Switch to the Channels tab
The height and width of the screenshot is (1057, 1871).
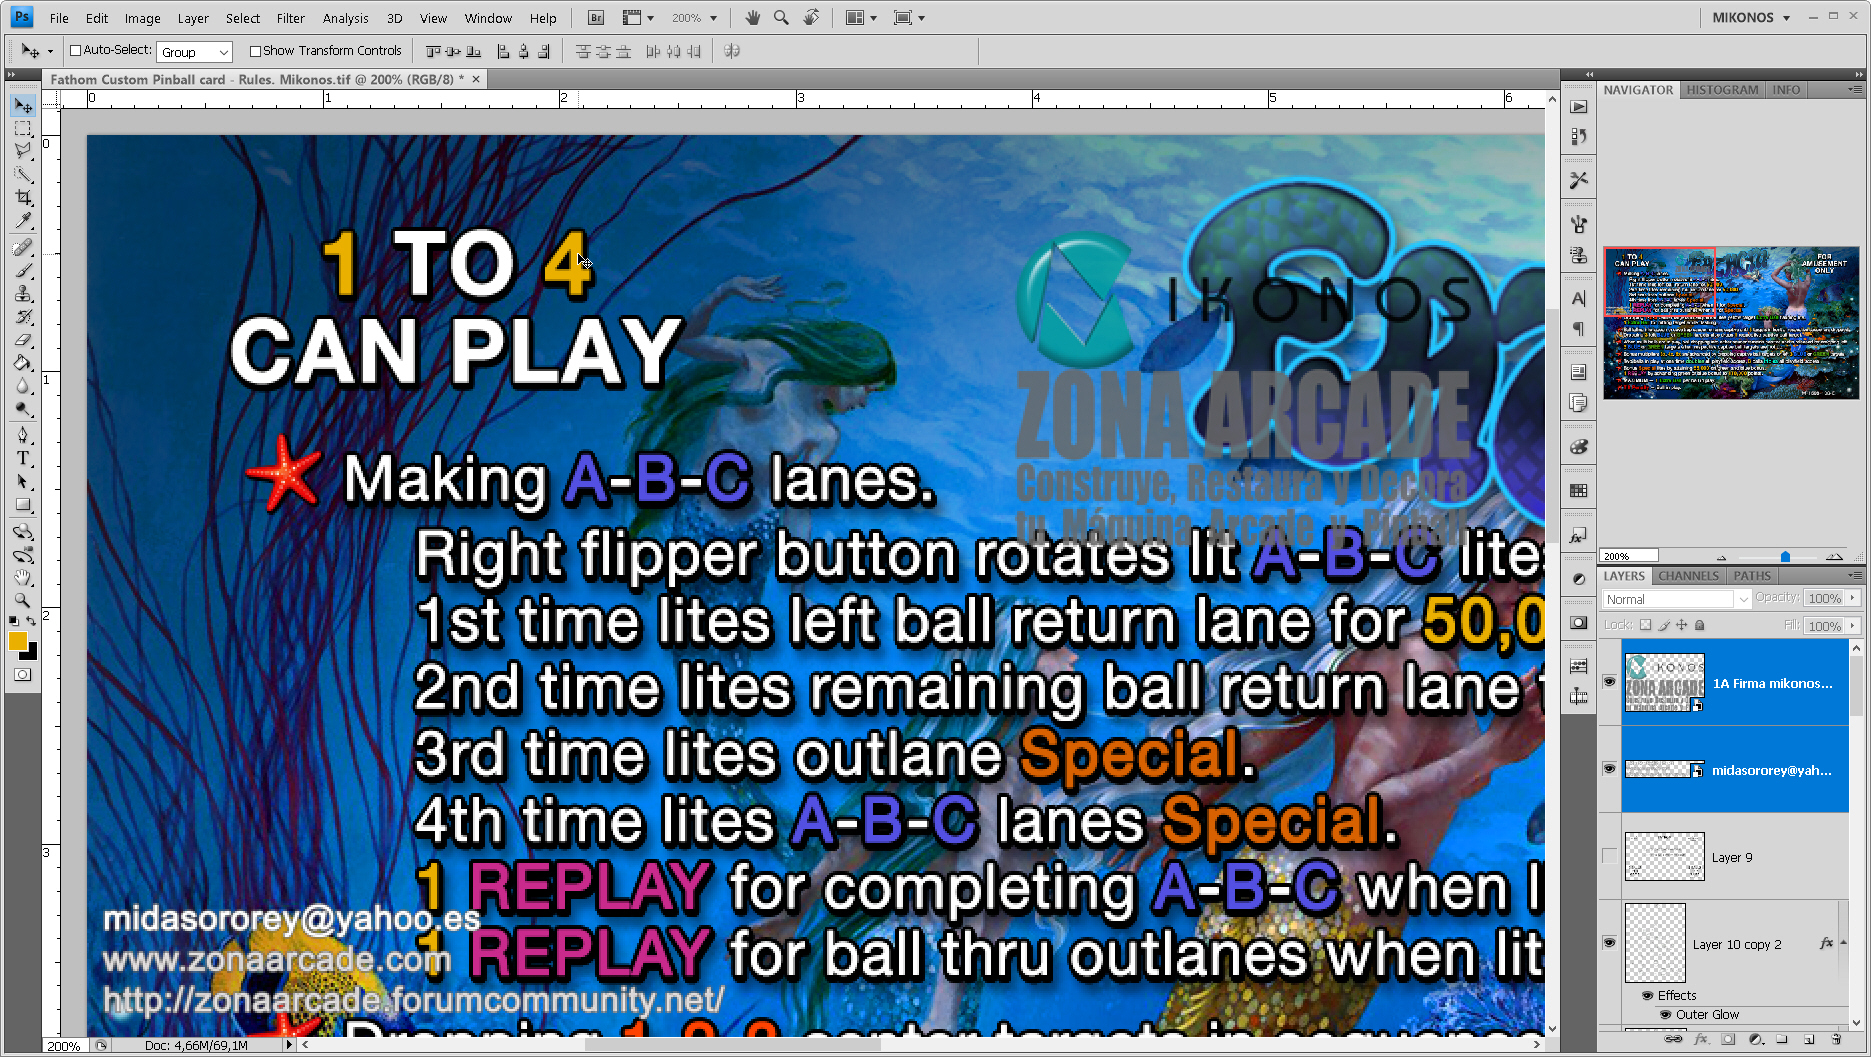pos(1688,576)
